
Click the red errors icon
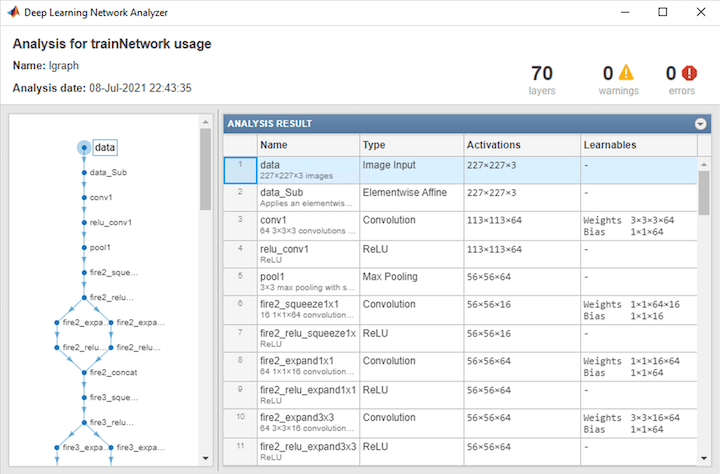[x=689, y=73]
